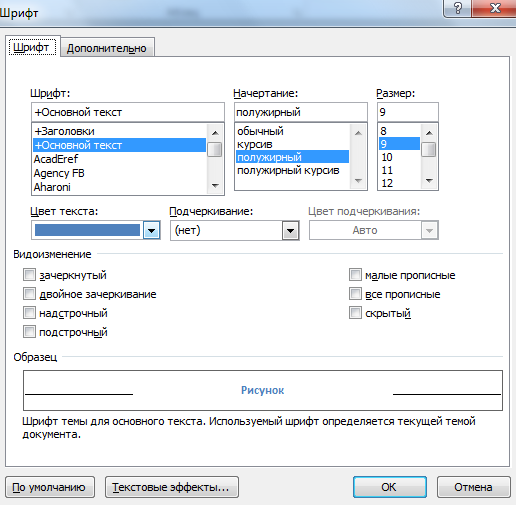This screenshot has height=505, width=516.
Task: Click size list scroll up arrow
Action: coord(429,133)
